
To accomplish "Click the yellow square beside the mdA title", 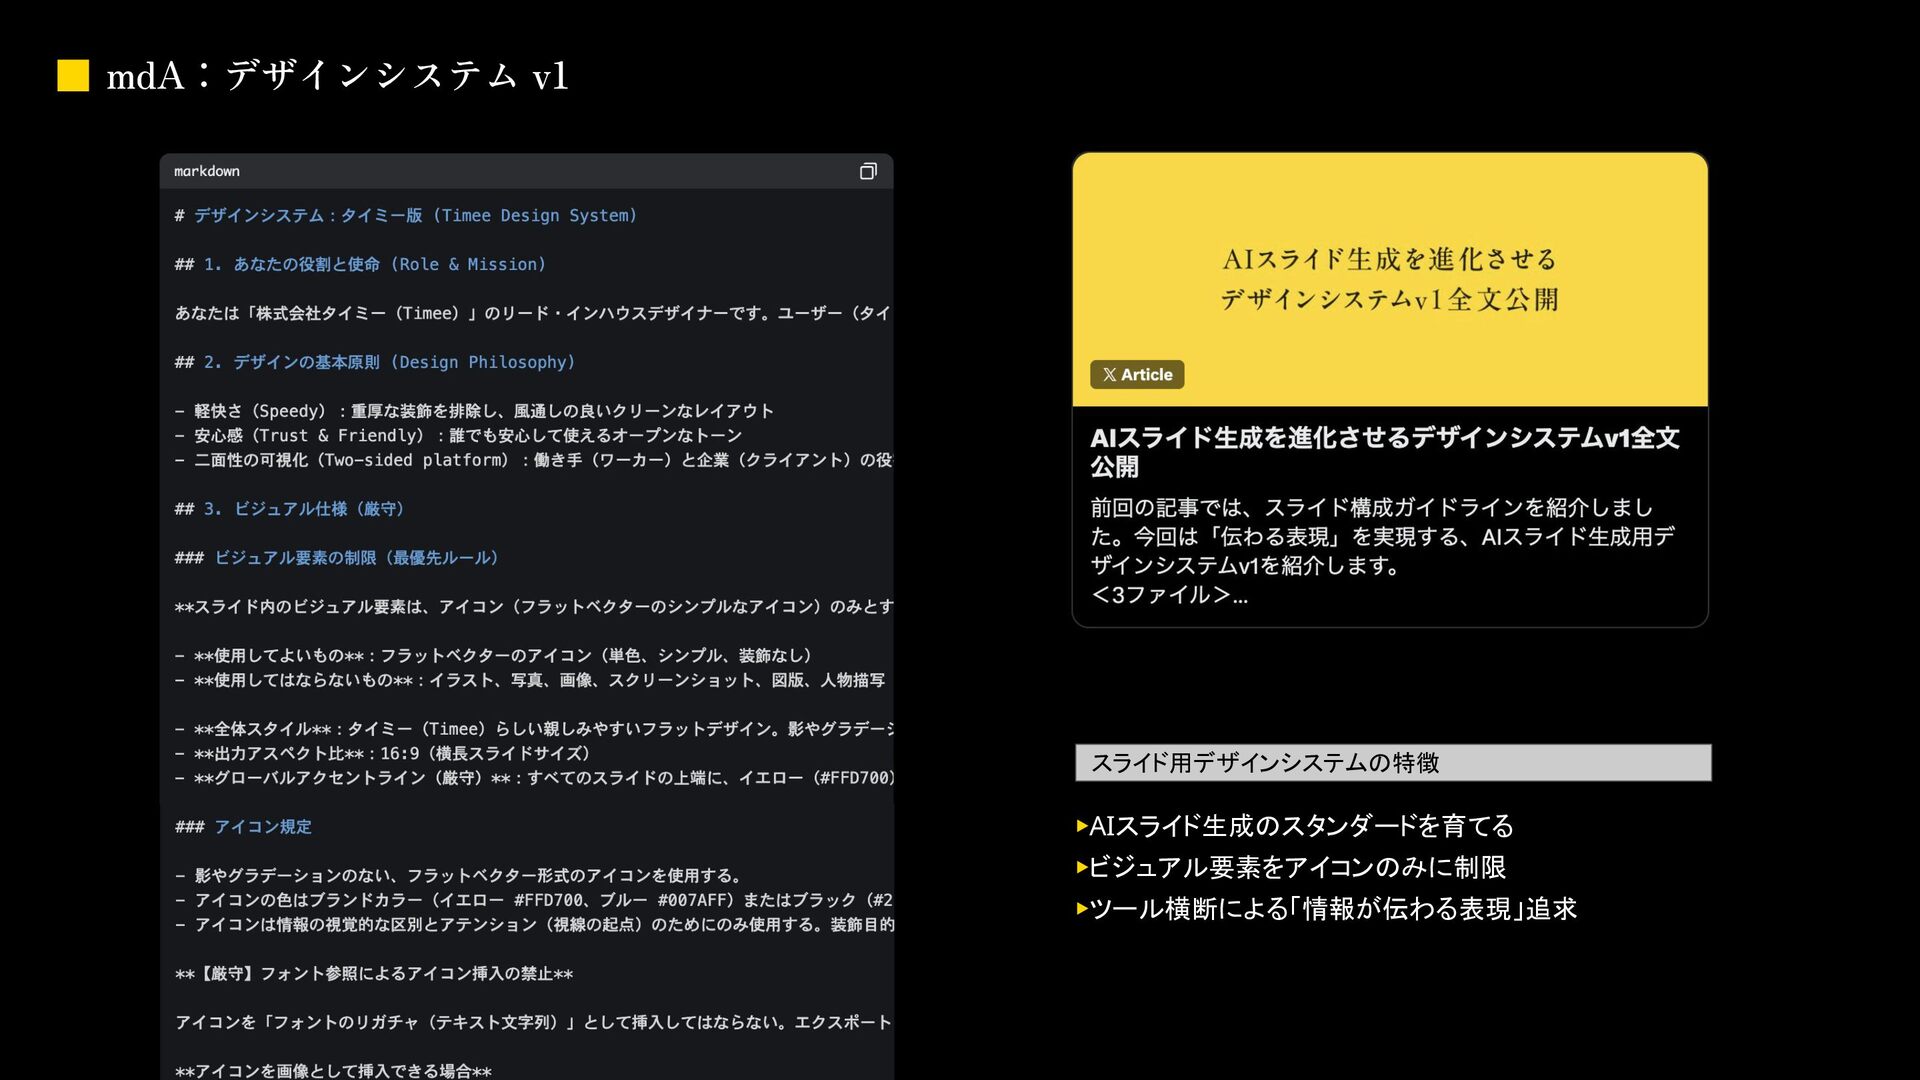I will (x=73, y=76).
